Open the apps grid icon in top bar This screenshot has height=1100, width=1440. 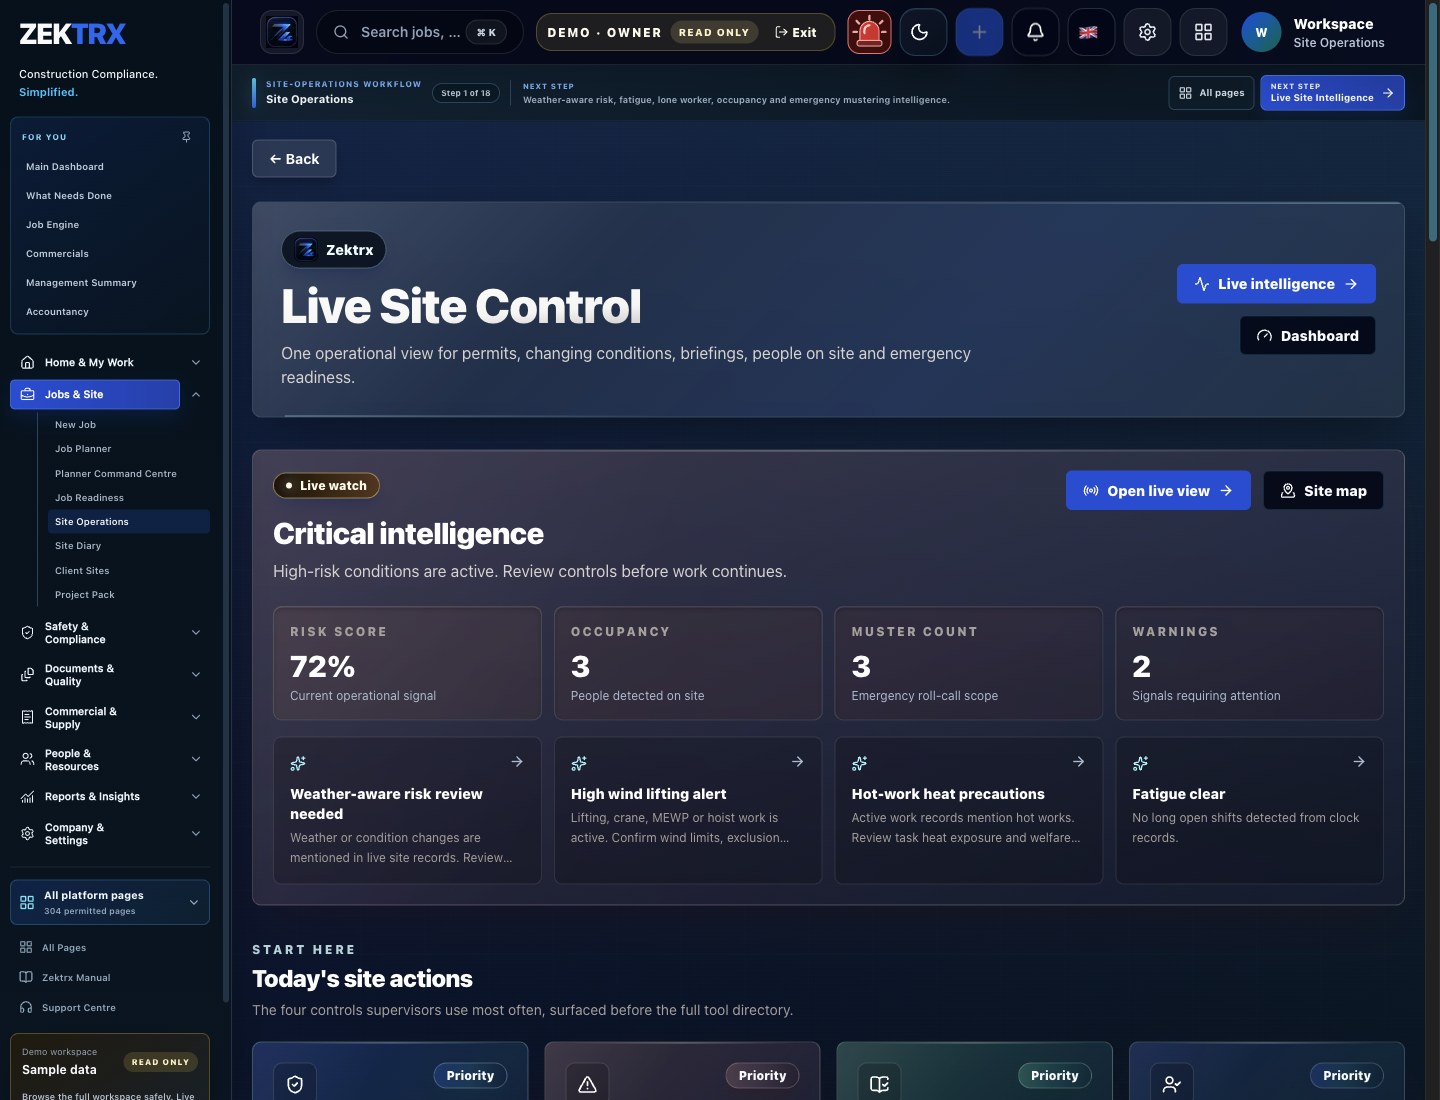[x=1203, y=32]
